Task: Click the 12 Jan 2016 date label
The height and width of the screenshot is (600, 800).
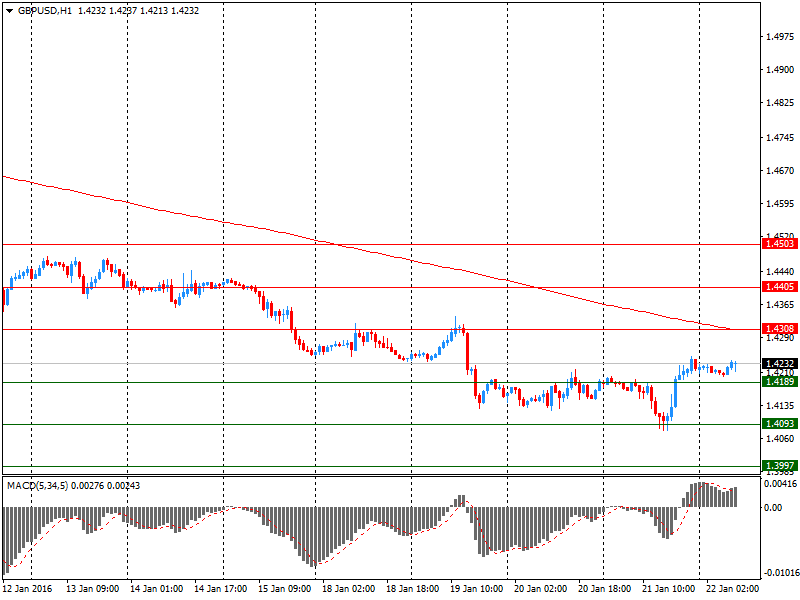Action: pyautogui.click(x=27, y=588)
